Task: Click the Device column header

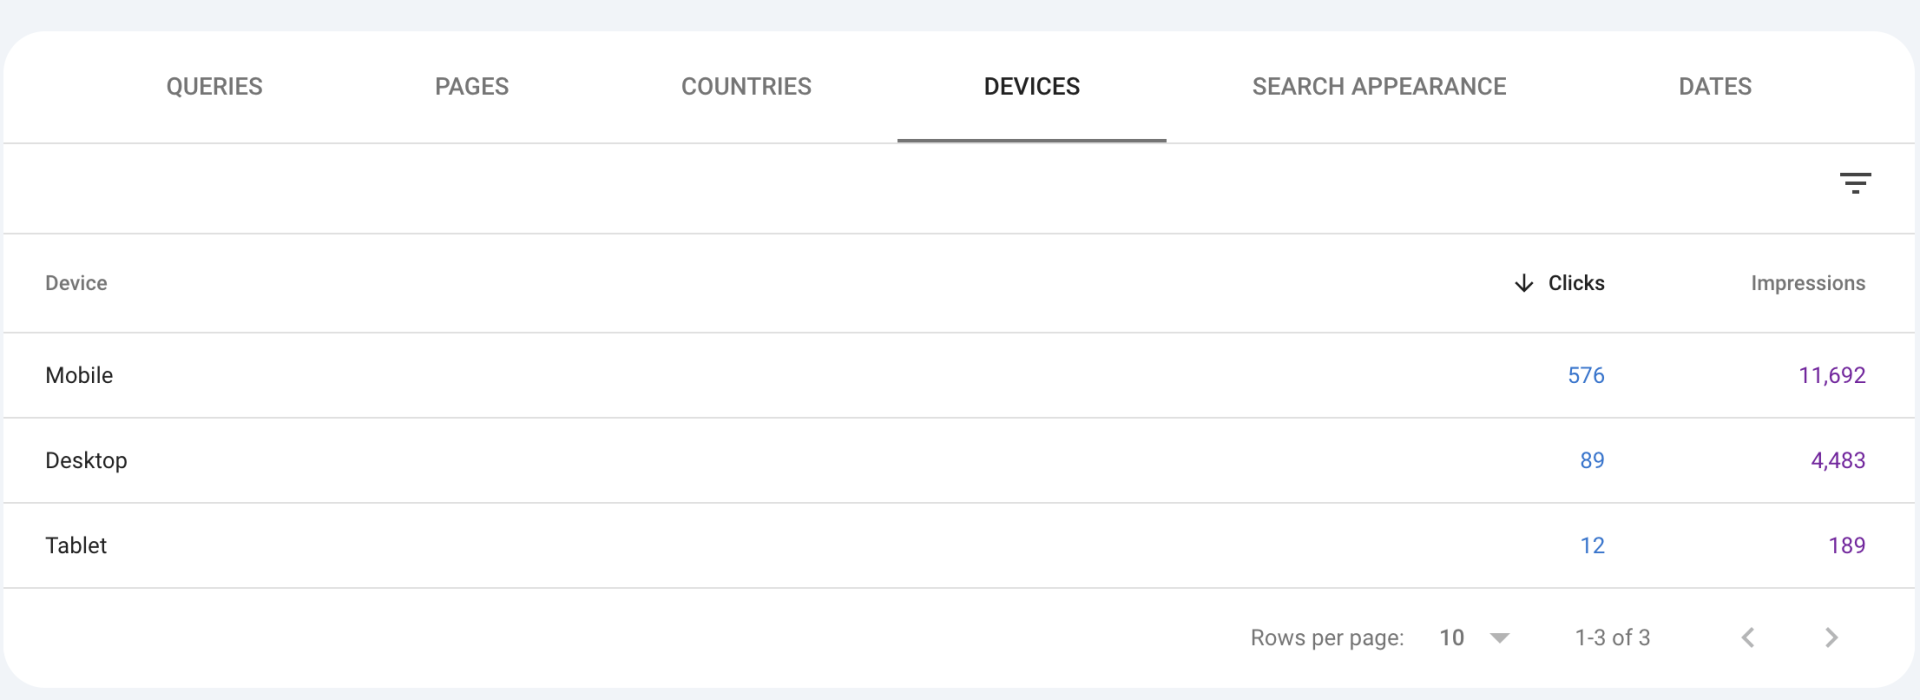Action: tap(76, 283)
